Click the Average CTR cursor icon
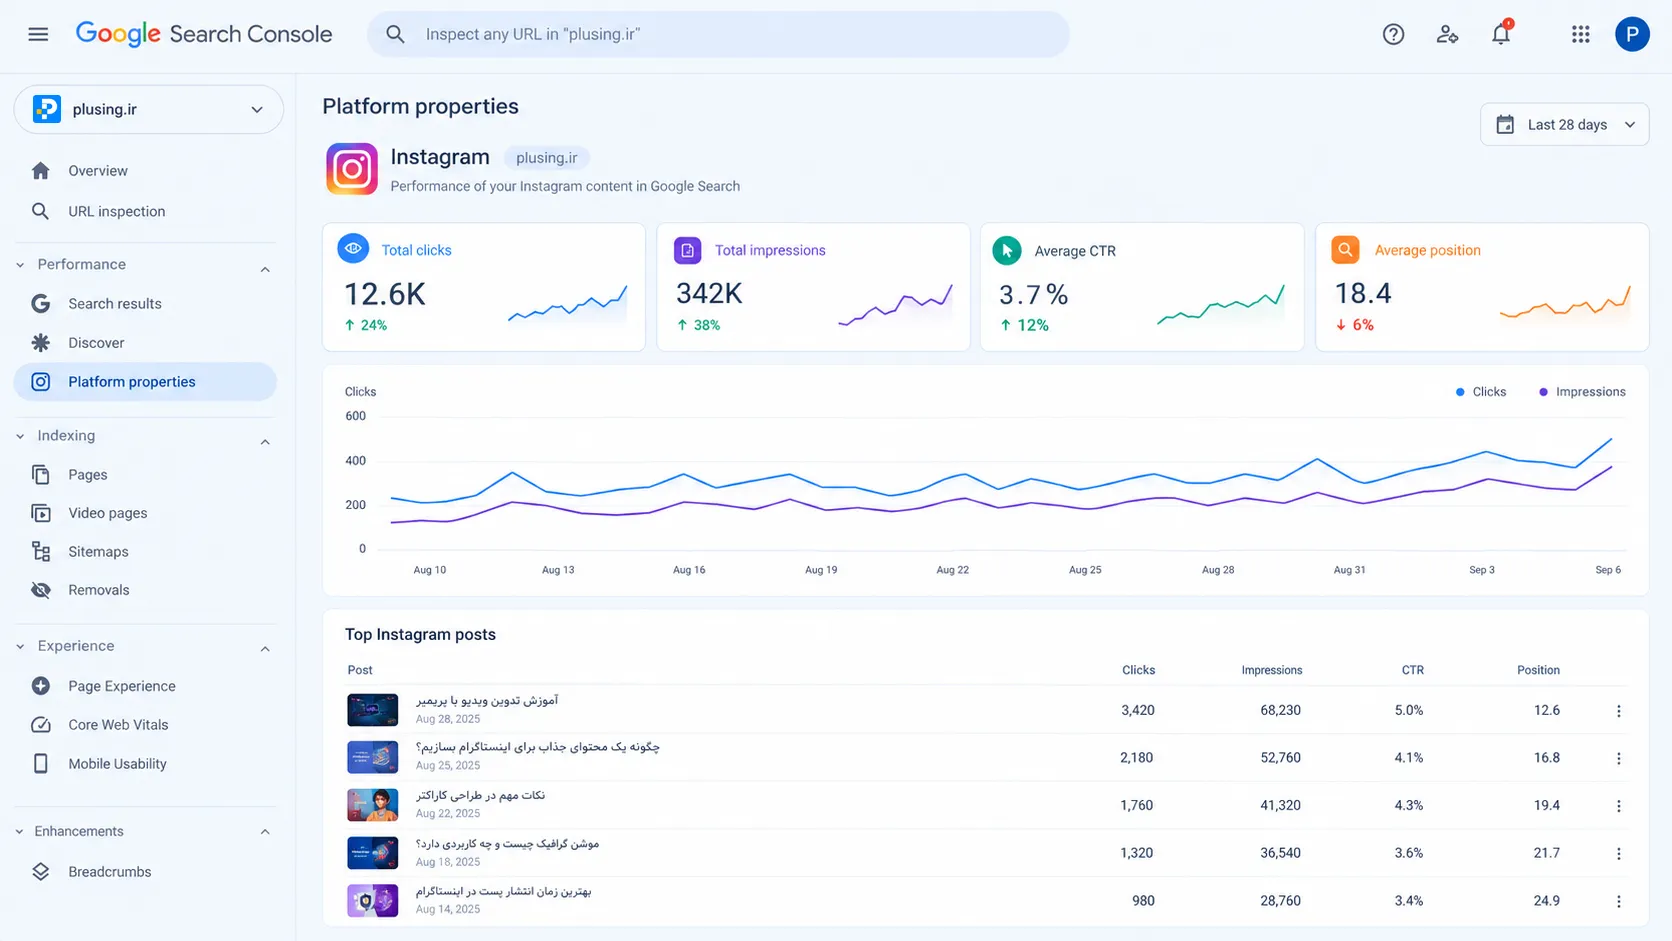The width and height of the screenshot is (1672, 941). (1007, 250)
